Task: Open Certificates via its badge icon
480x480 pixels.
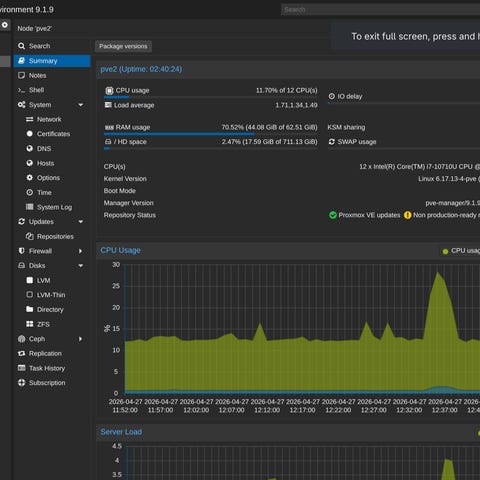Action: [x=30, y=134]
